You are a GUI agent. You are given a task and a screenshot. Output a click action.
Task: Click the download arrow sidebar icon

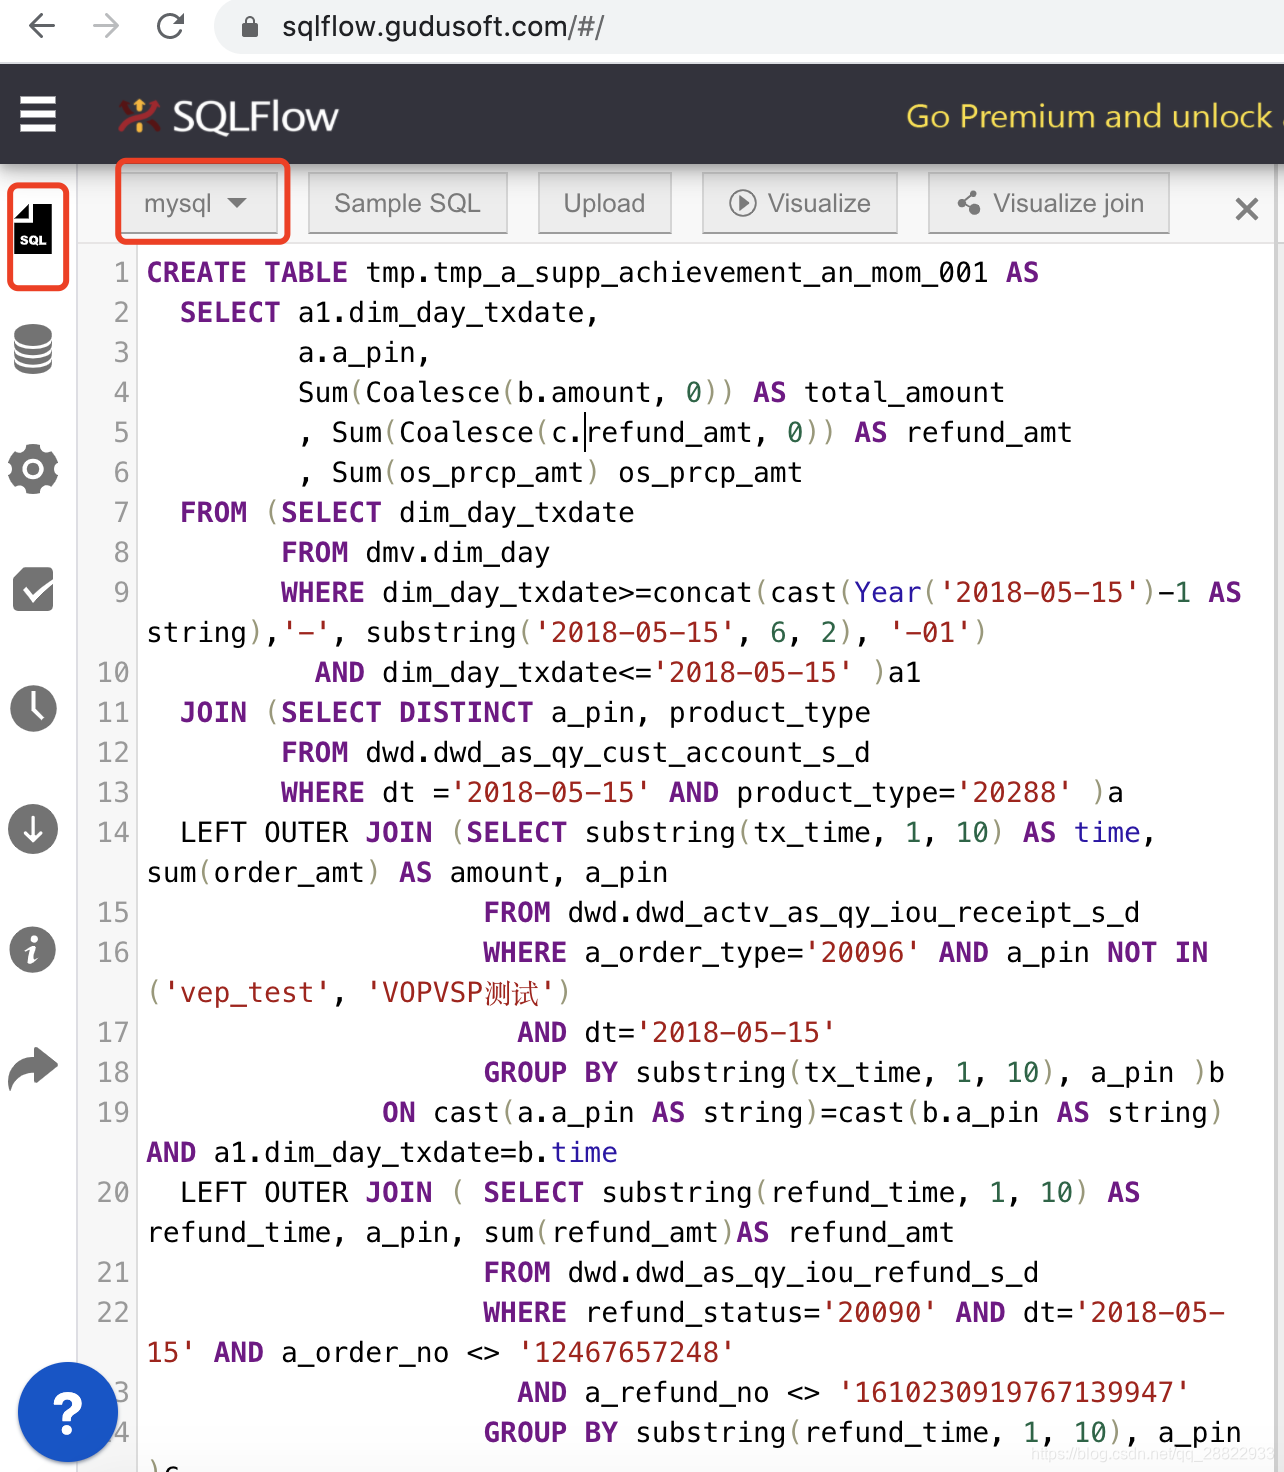[x=33, y=829]
